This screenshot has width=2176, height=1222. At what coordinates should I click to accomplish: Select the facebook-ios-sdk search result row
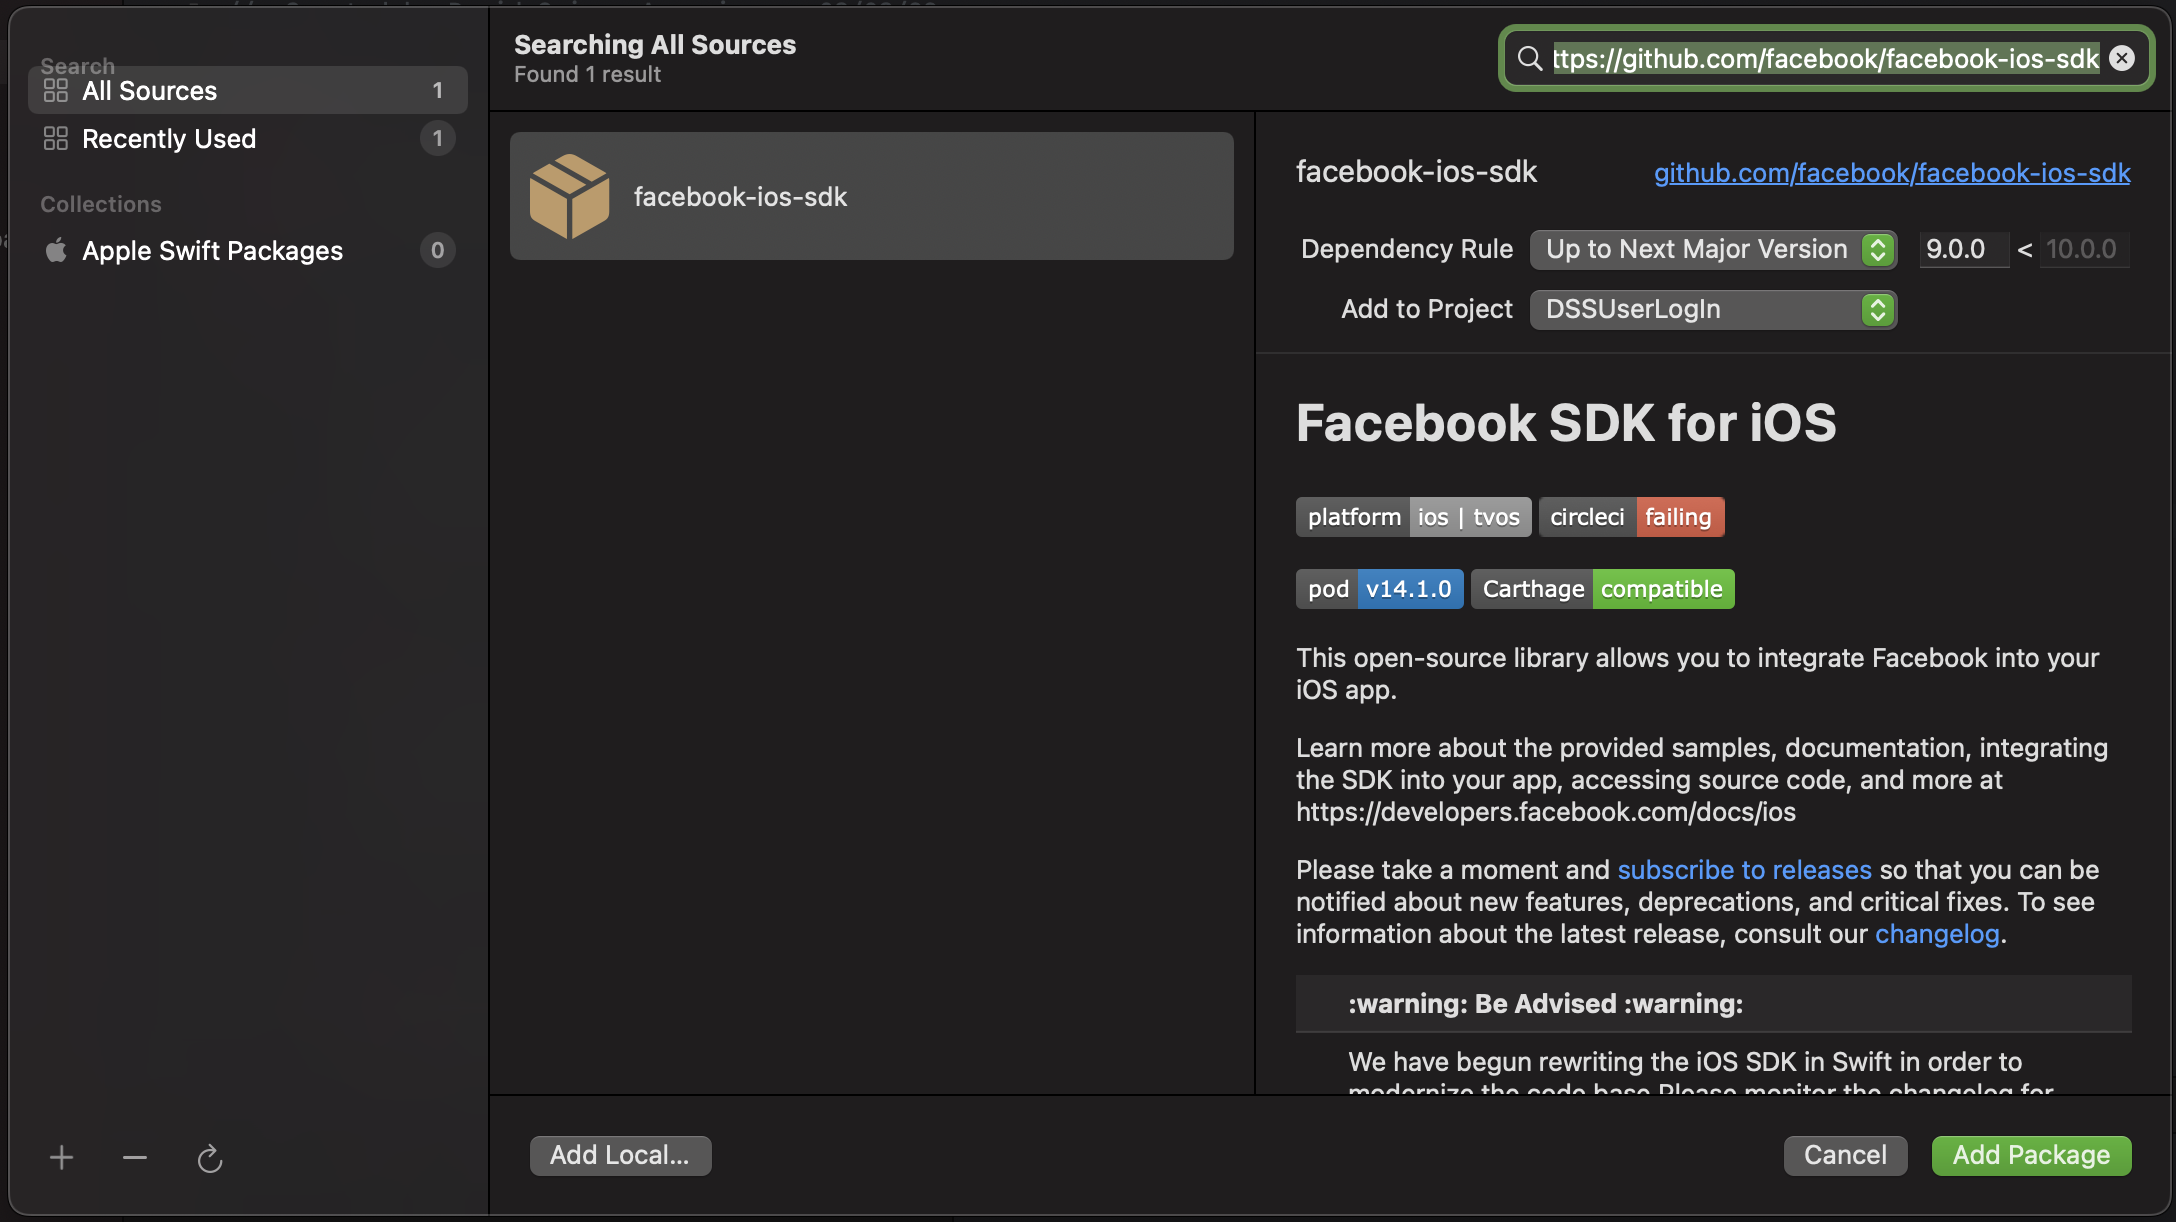pos(871,196)
